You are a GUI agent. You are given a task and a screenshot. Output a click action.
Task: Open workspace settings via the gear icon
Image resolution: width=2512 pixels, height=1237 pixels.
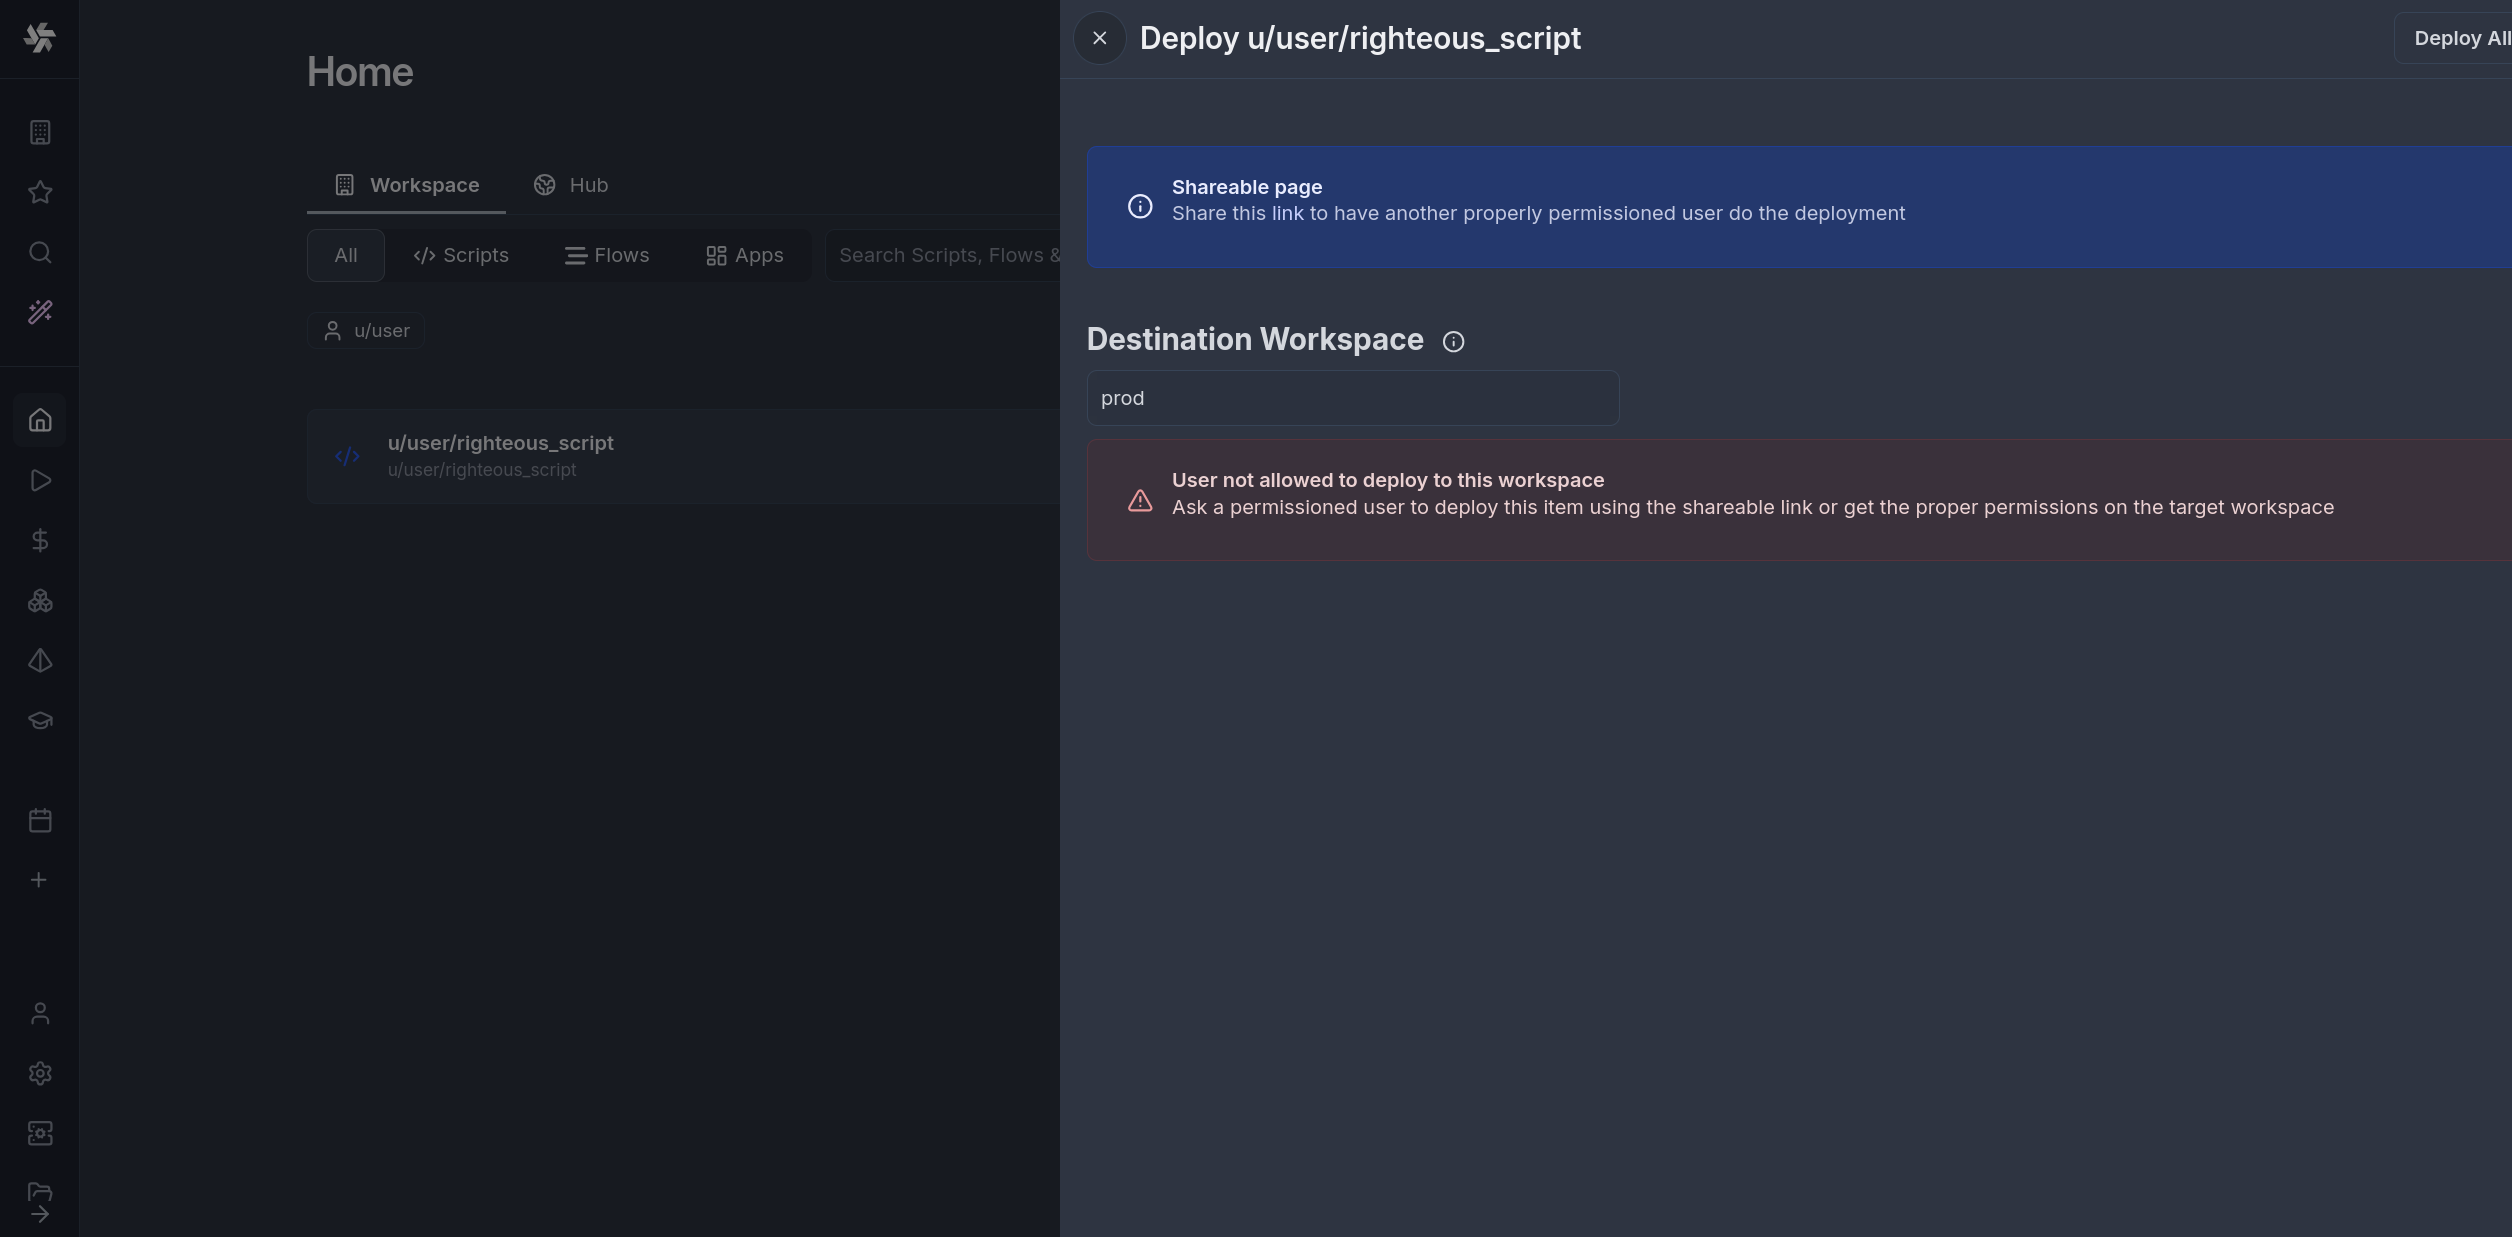pyautogui.click(x=40, y=1074)
